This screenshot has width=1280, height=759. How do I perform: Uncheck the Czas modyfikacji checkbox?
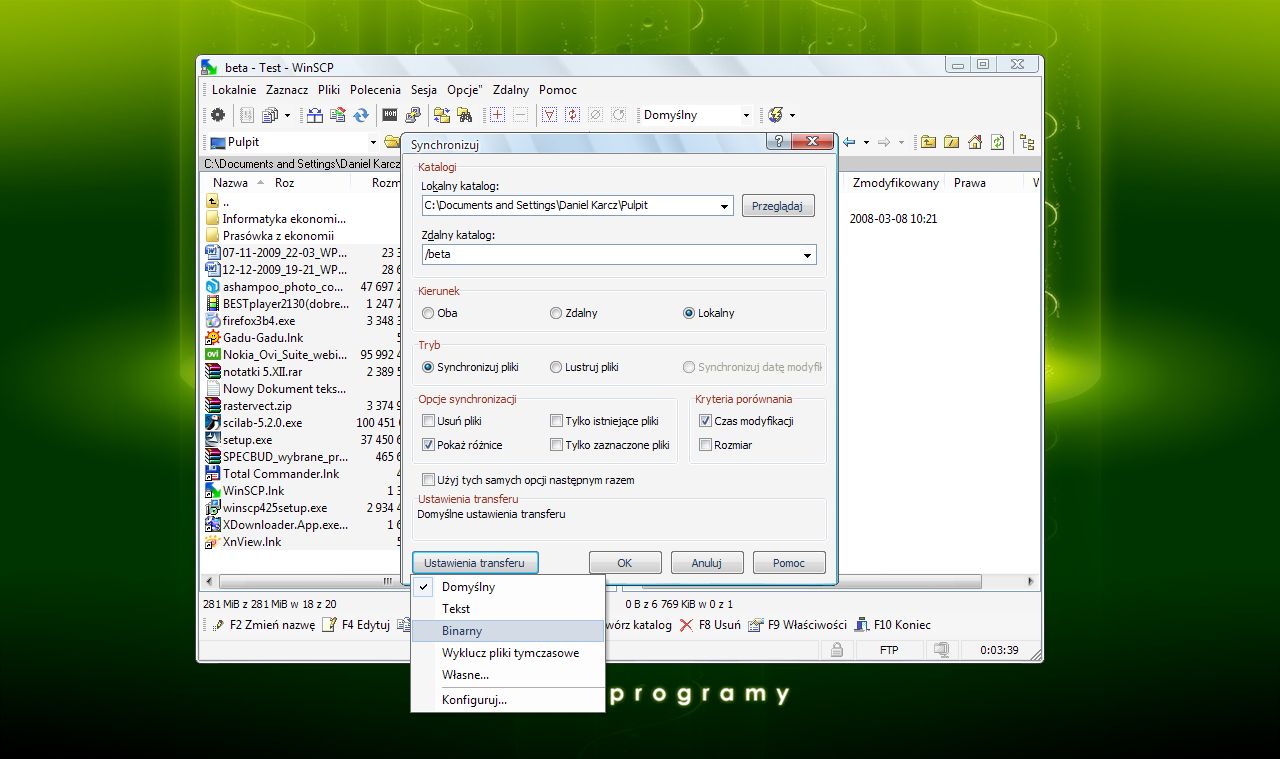click(706, 421)
